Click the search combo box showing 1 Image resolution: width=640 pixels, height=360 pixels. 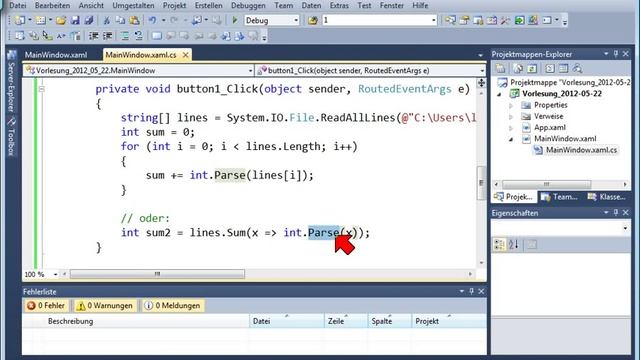[379, 20]
